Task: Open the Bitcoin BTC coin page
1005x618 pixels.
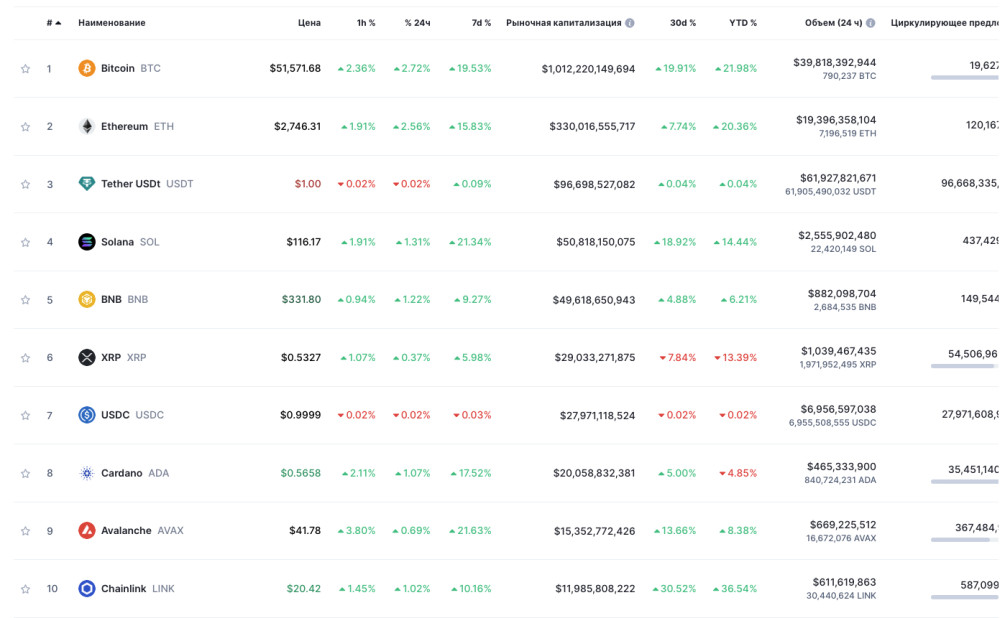Action: [x=131, y=68]
